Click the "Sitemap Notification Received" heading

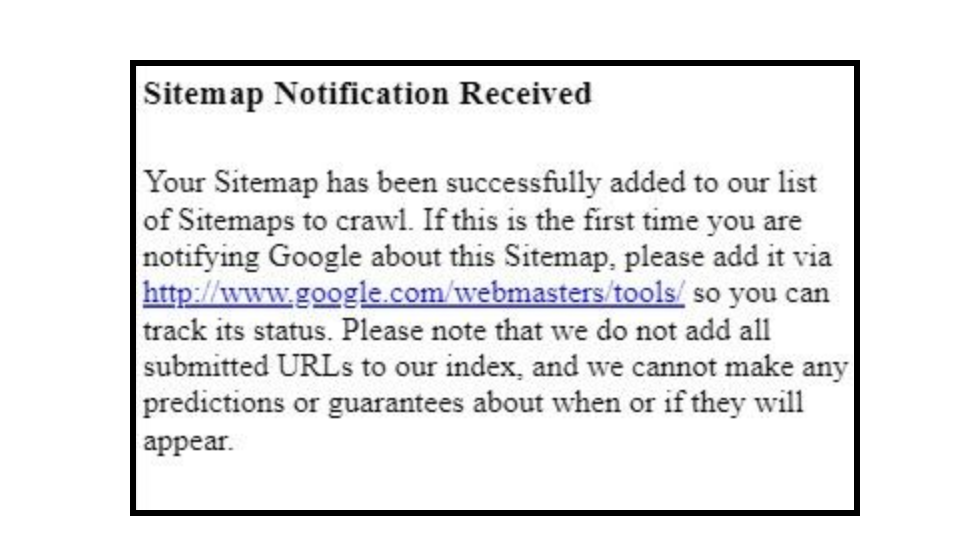tap(368, 94)
